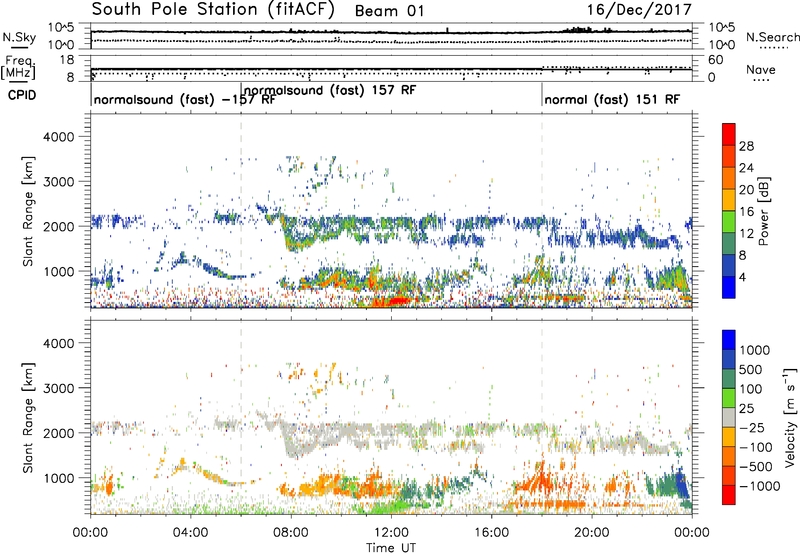
Task: Click the 'Time UT' axis title
Action: pyautogui.click(x=391, y=548)
